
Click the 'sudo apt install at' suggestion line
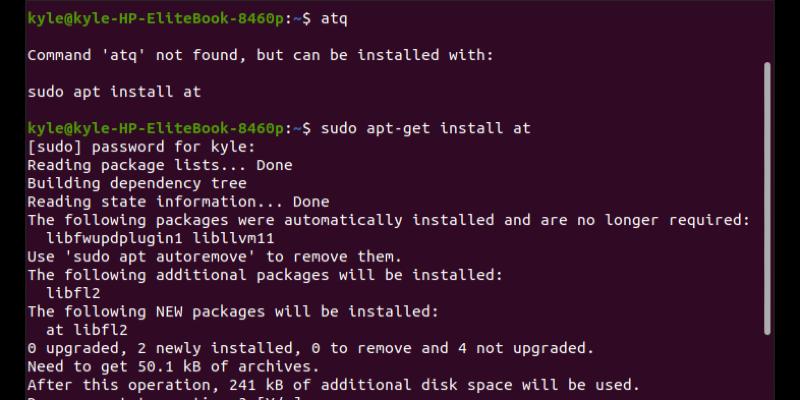[x=114, y=92]
